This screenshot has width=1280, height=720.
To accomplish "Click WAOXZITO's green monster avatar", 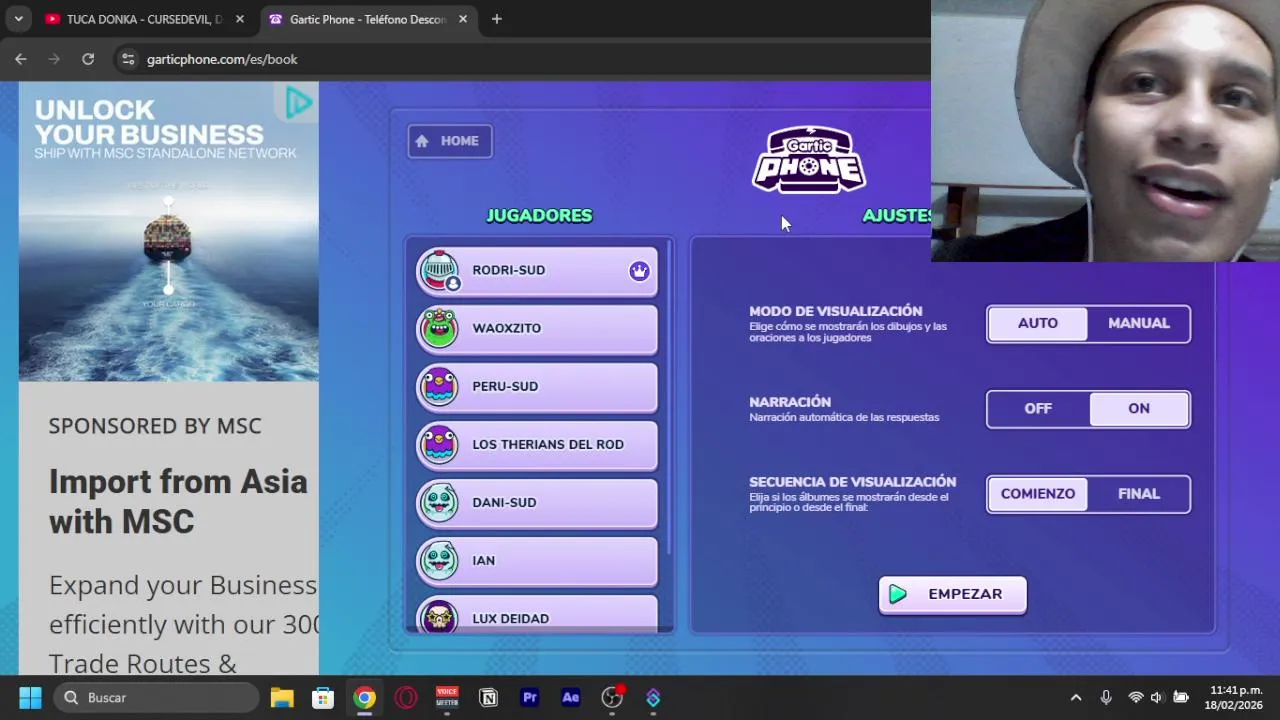I will pyautogui.click(x=439, y=328).
